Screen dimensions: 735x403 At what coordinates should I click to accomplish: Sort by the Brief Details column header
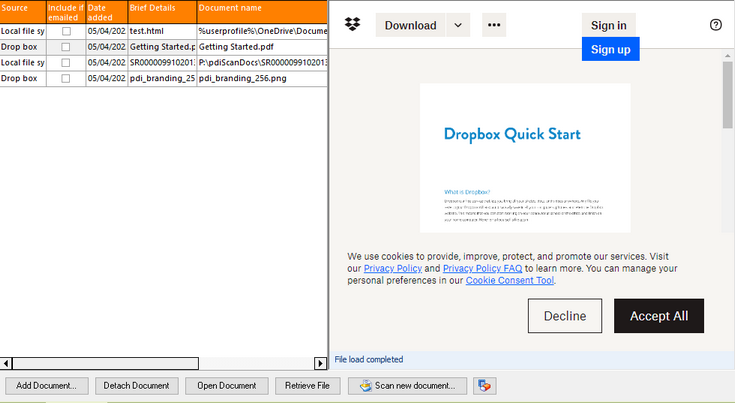pos(162,12)
